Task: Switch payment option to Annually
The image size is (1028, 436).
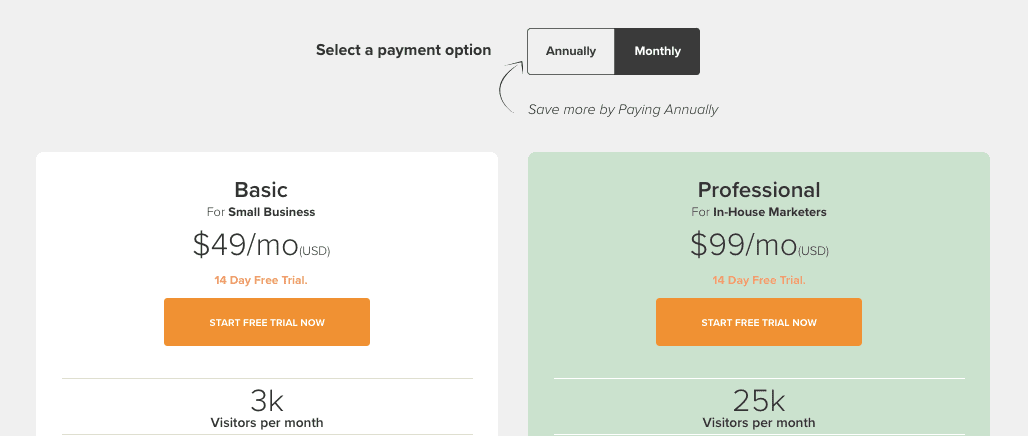Action: pos(571,51)
